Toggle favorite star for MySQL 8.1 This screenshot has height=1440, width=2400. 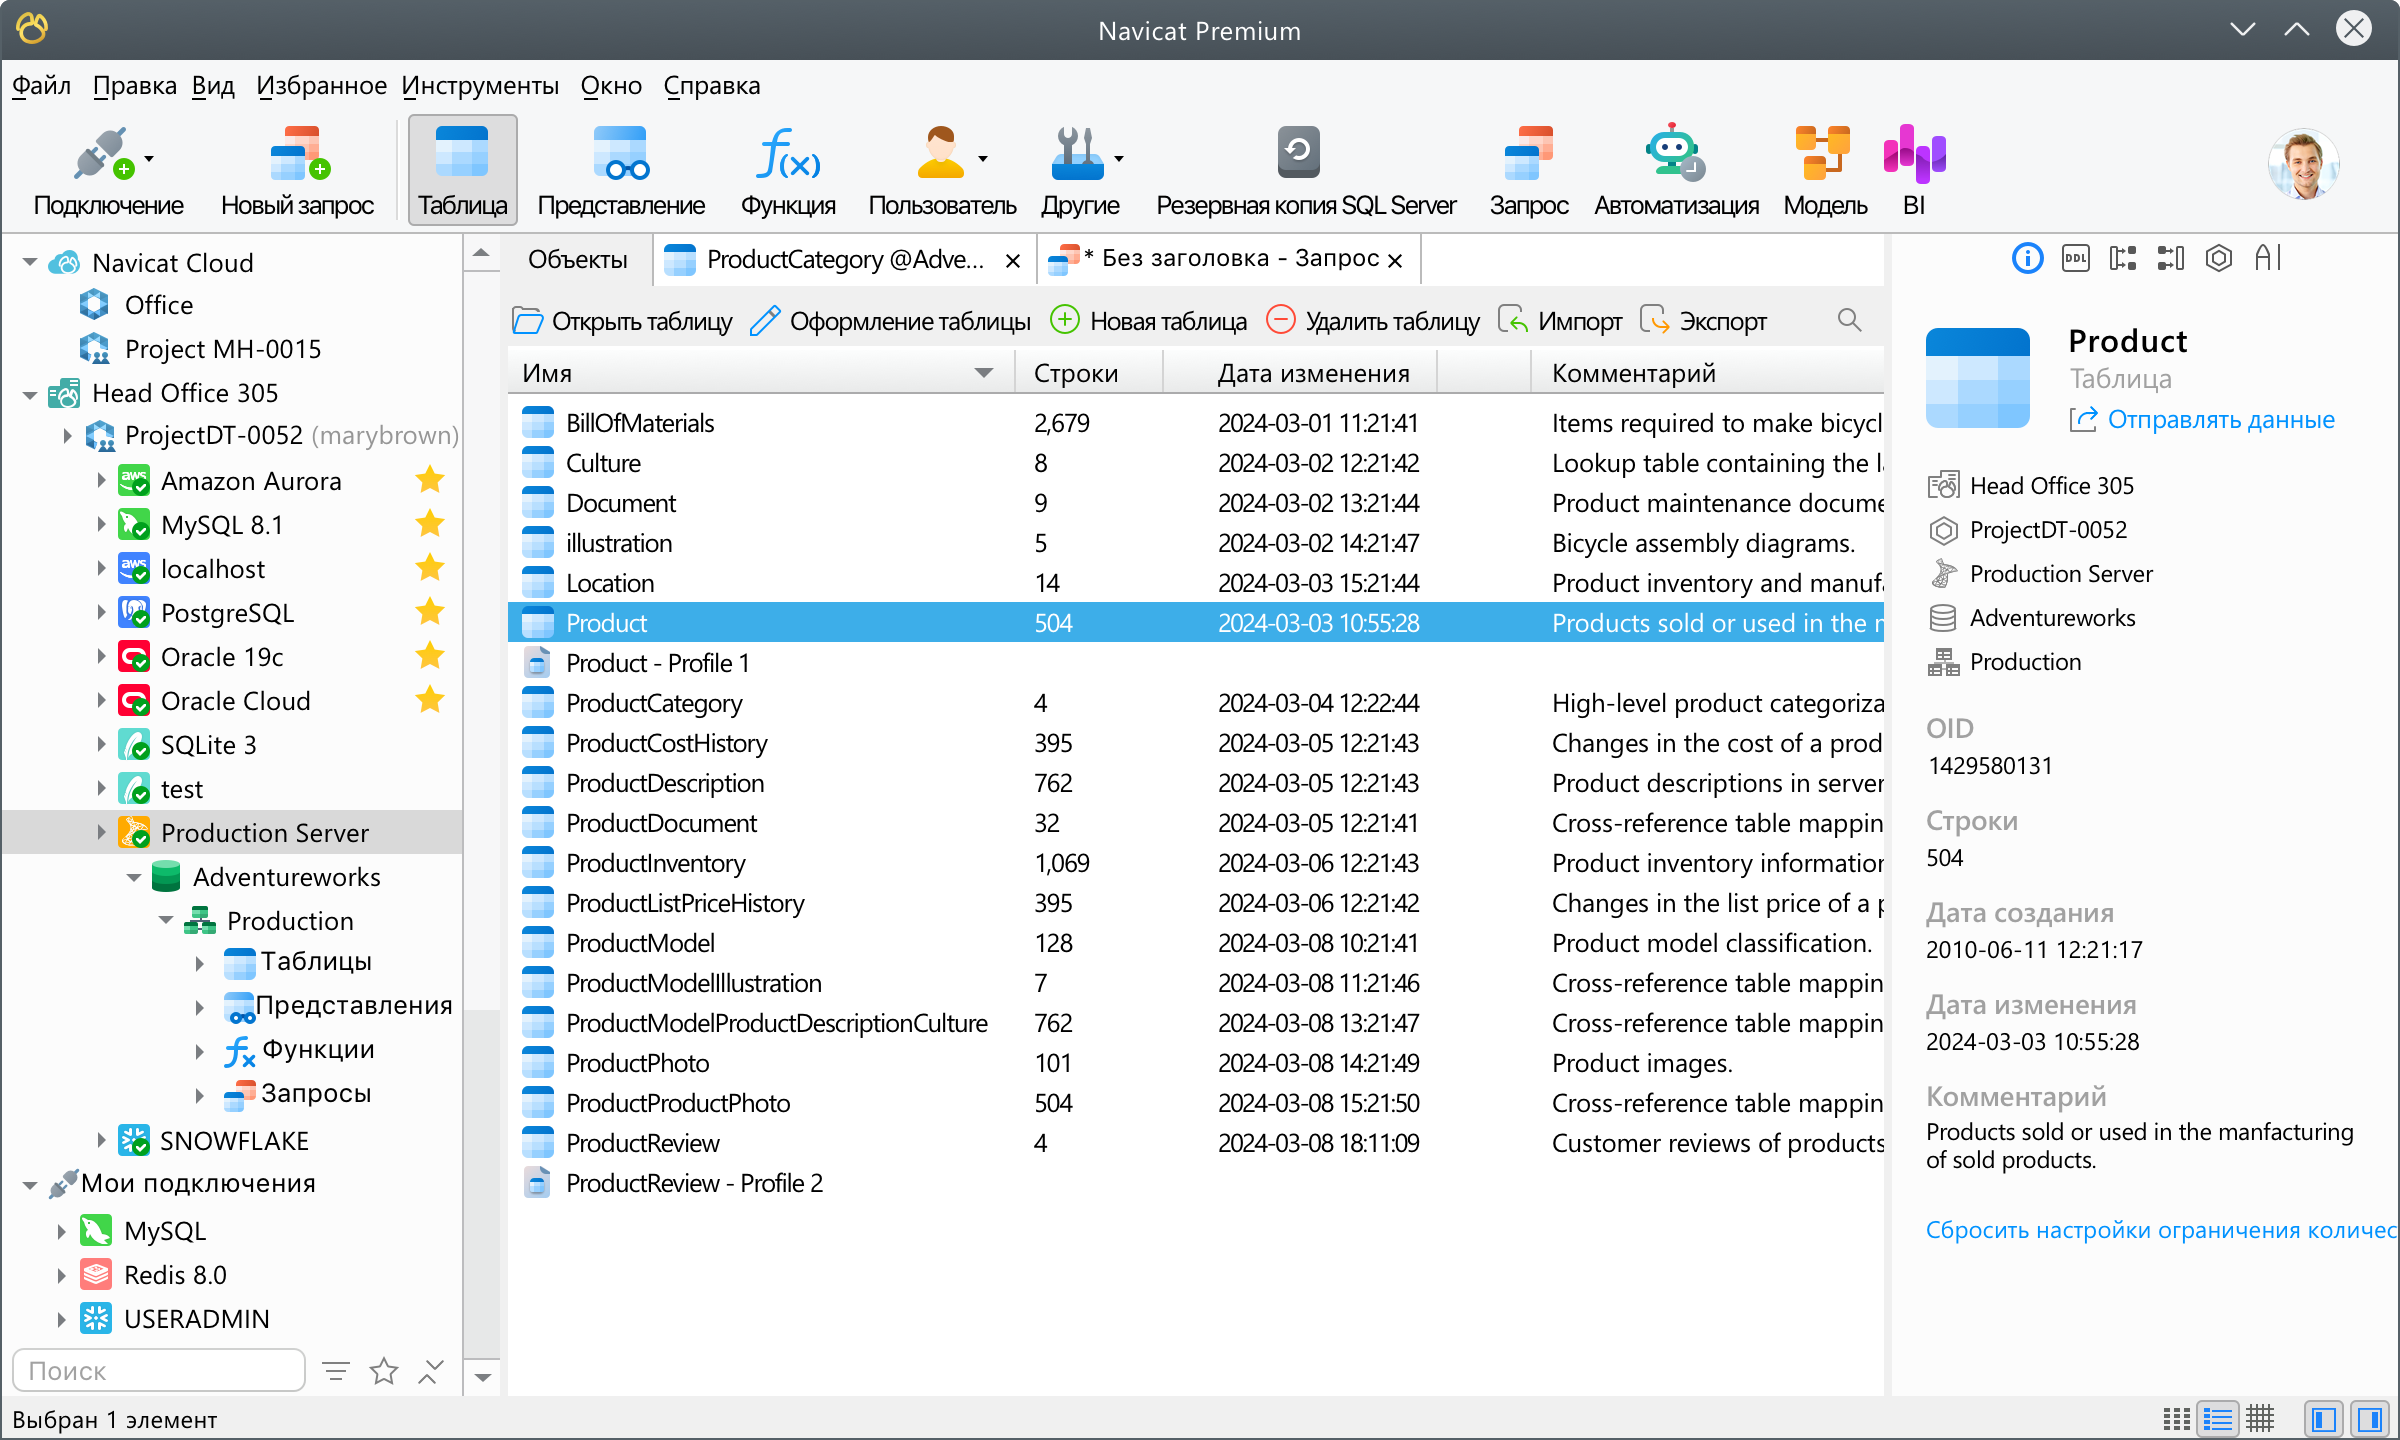pos(430,524)
